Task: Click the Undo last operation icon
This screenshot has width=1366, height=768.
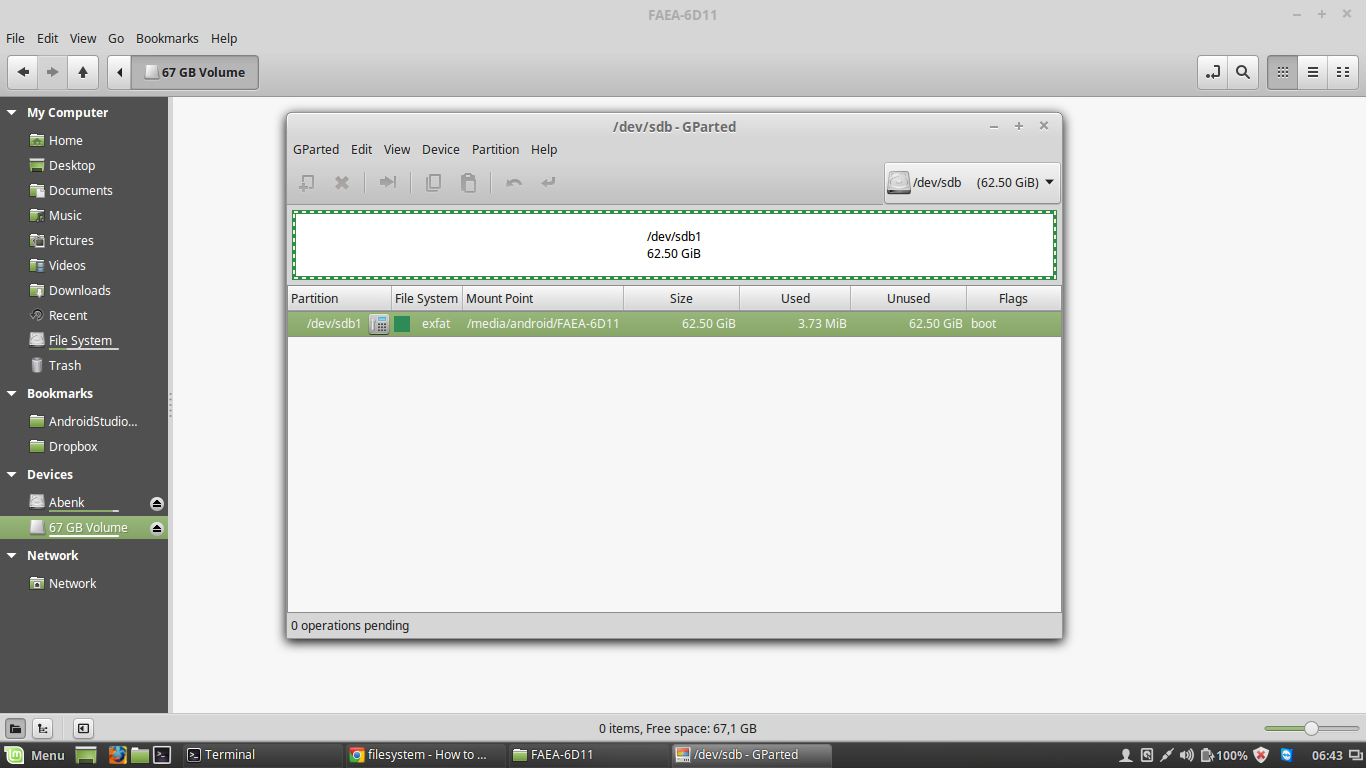Action: click(x=514, y=183)
